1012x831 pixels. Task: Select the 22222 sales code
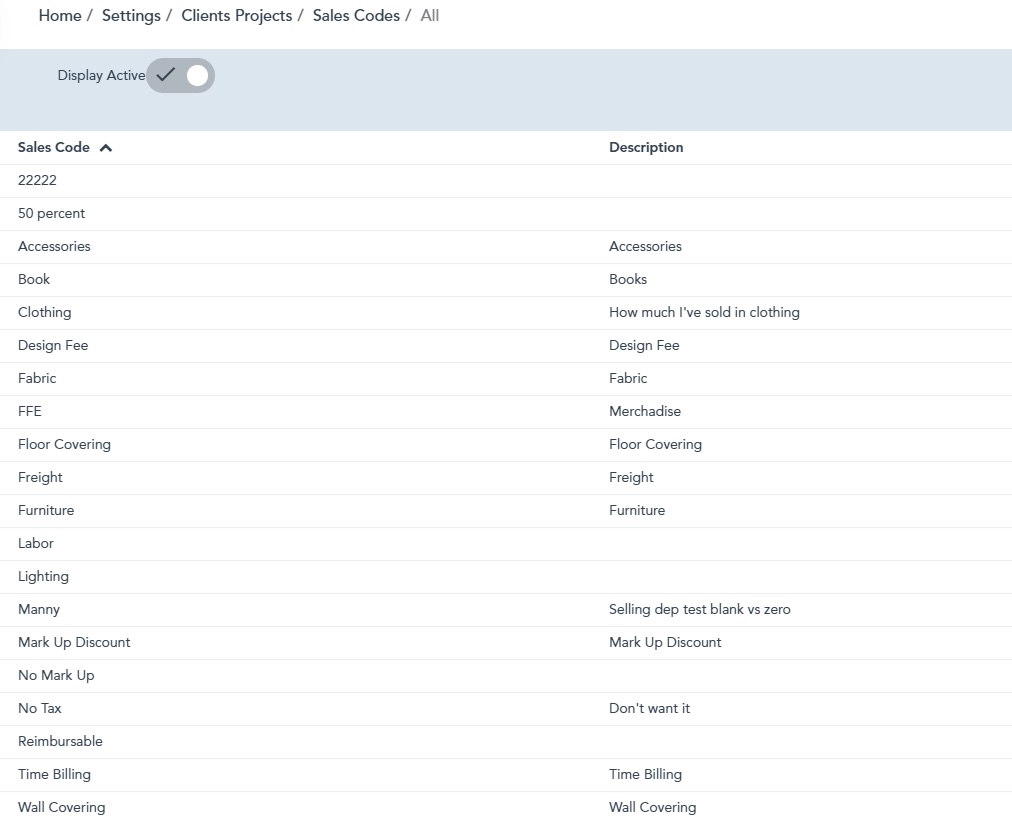tap(37, 180)
